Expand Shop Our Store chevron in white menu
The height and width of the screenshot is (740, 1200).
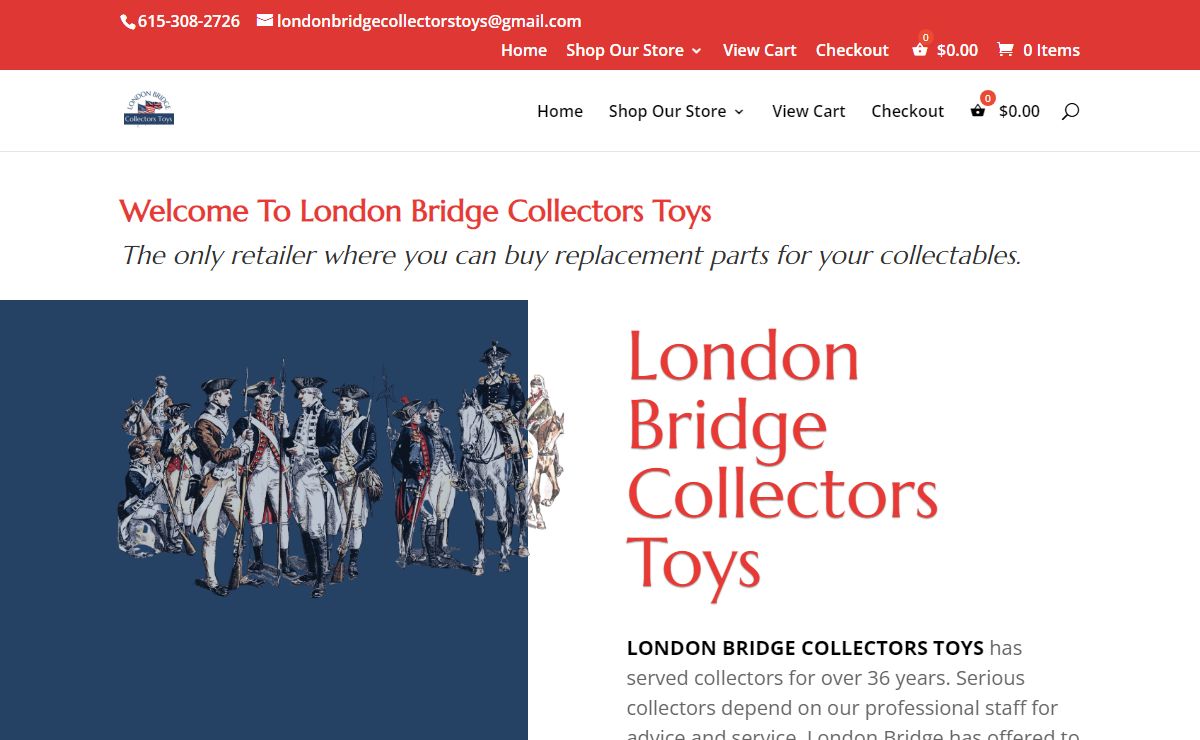(x=739, y=112)
